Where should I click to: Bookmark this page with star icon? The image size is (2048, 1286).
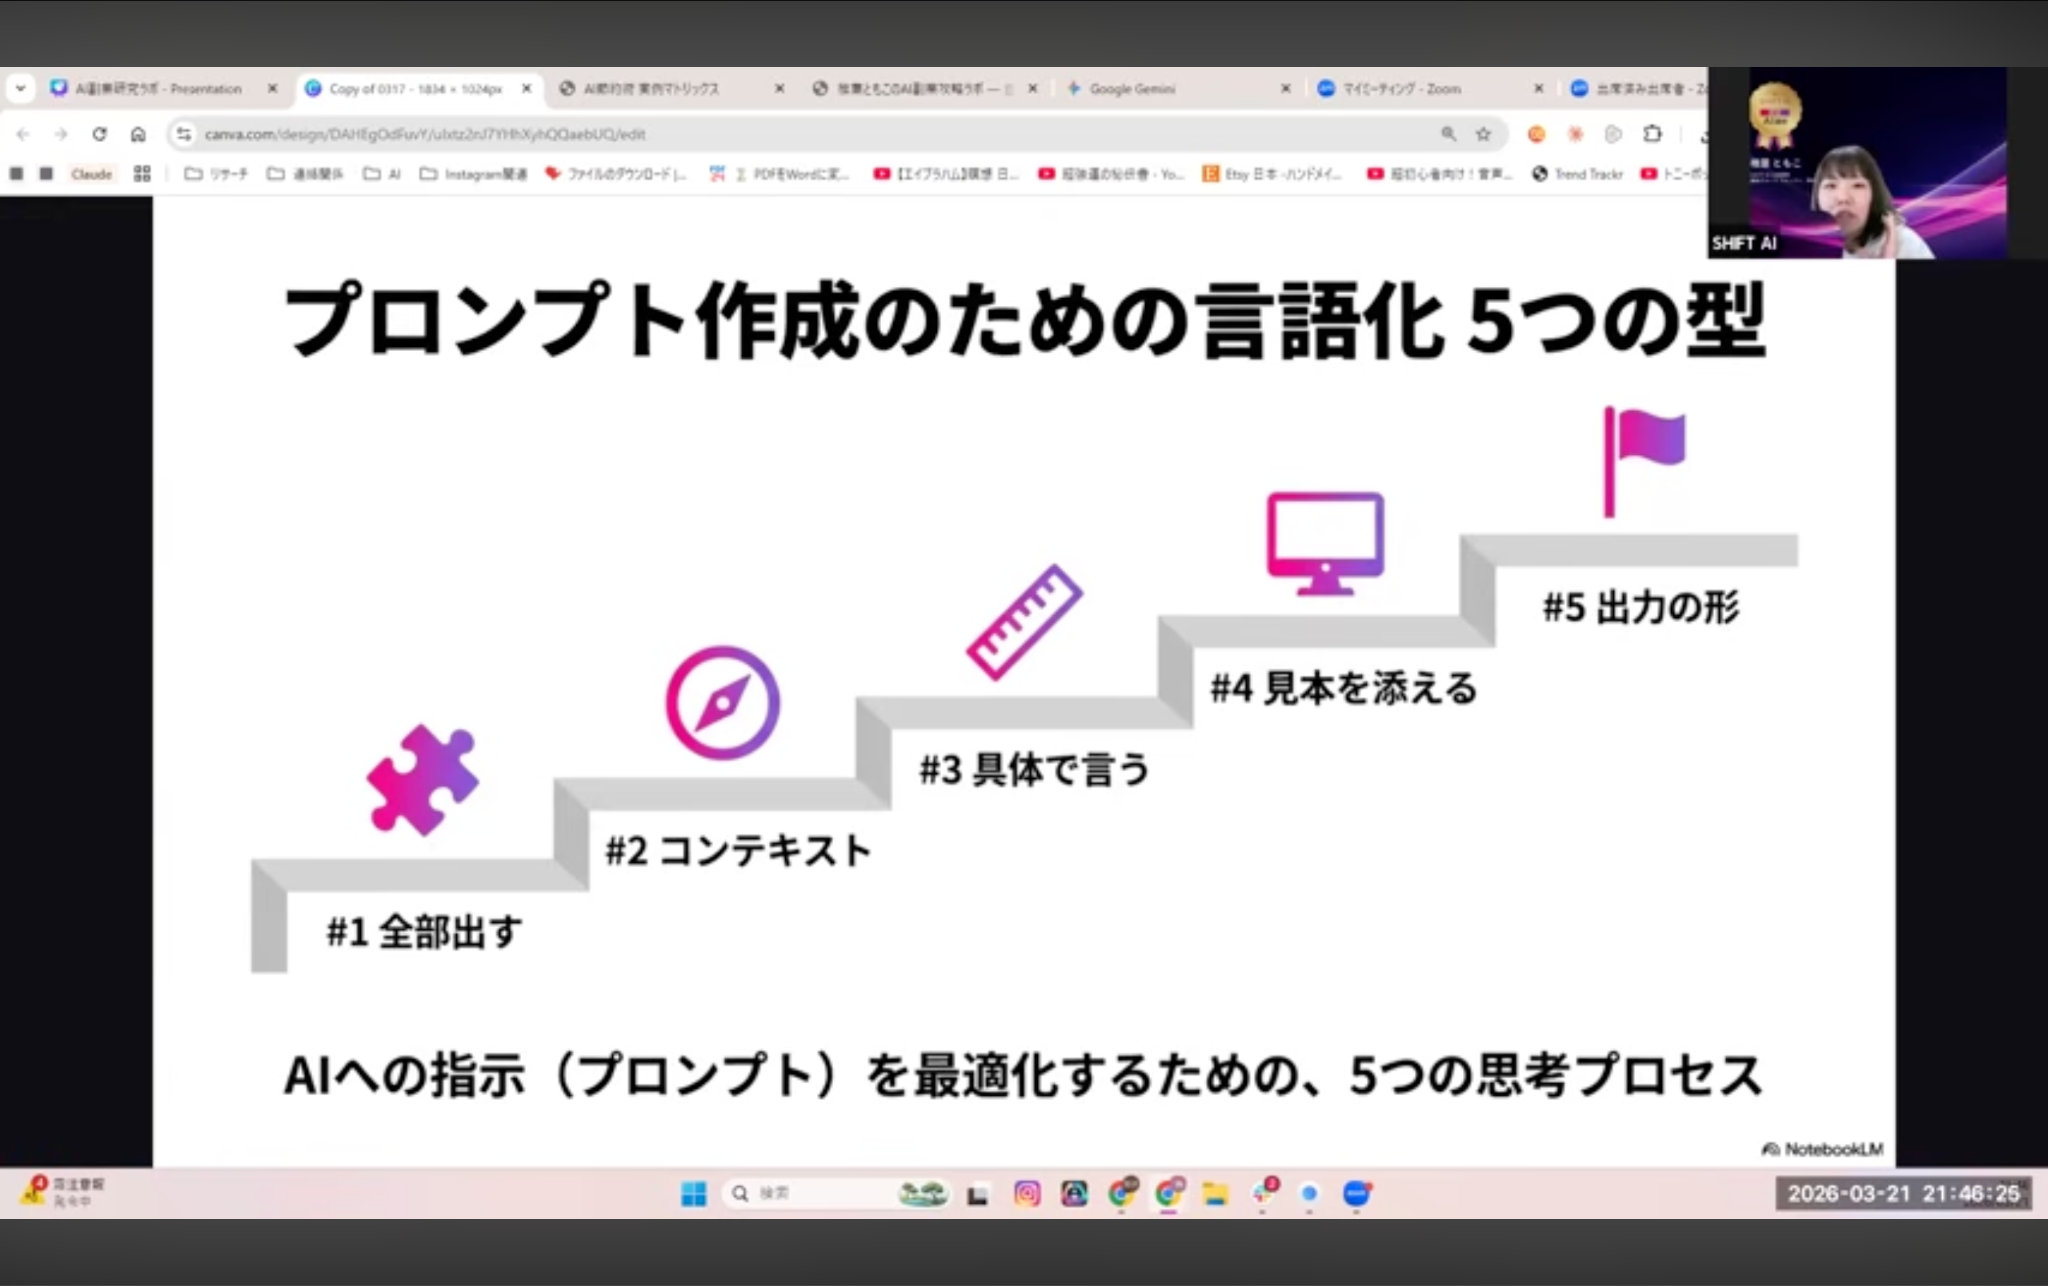pyautogui.click(x=1483, y=134)
